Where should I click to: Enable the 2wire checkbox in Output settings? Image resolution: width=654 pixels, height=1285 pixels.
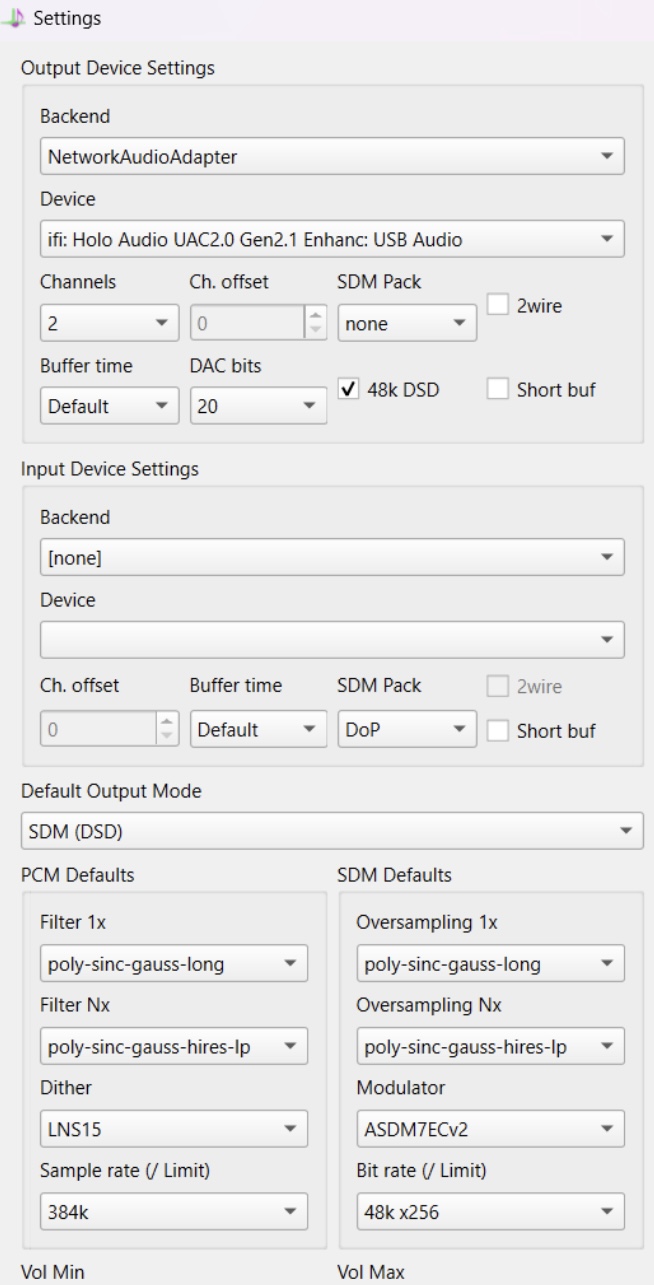pyautogui.click(x=496, y=305)
